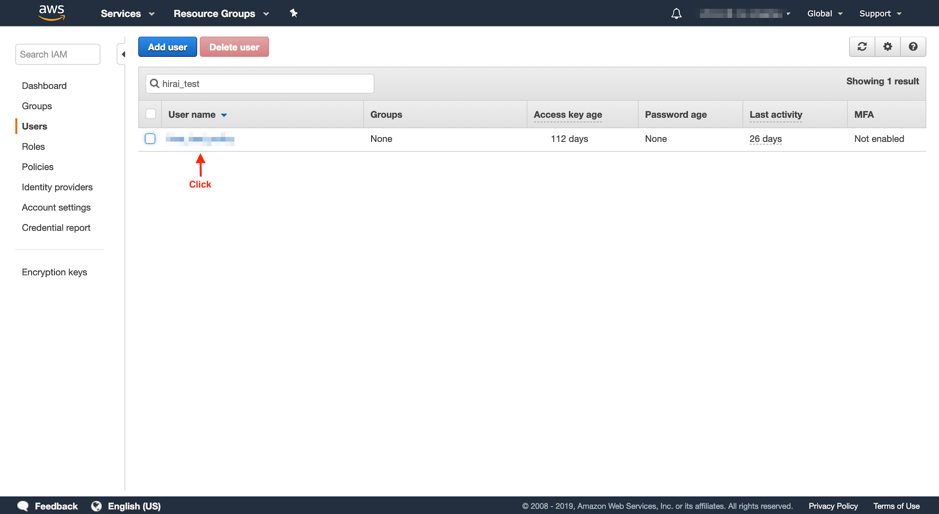This screenshot has width=939, height=514.
Task: Open the Resource Groups dropdown
Action: tap(221, 14)
